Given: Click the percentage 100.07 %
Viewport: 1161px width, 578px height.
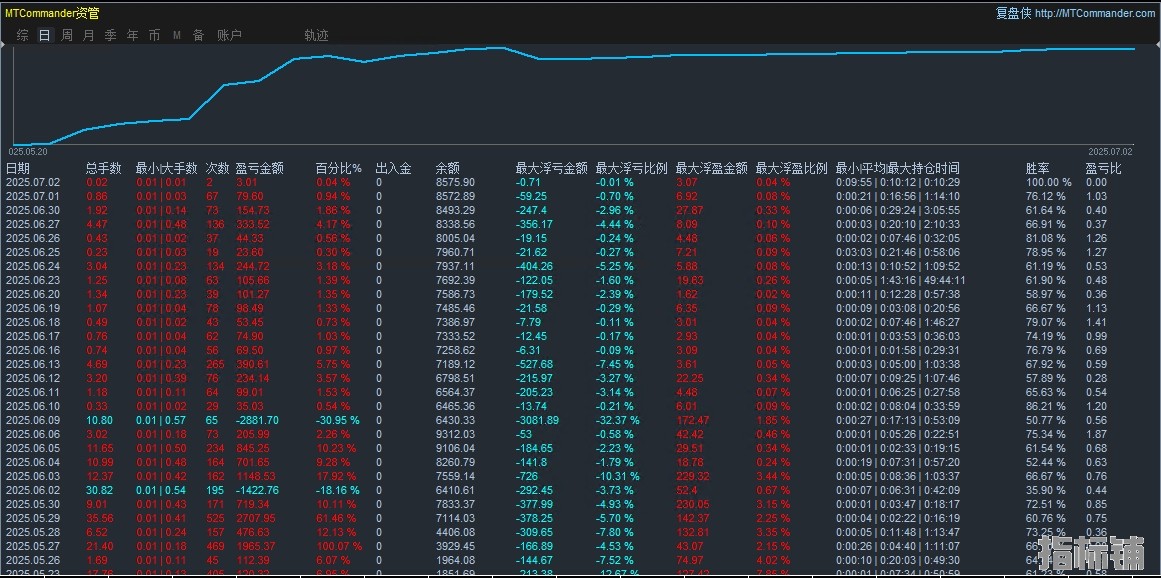Looking at the screenshot, I should (339, 546).
